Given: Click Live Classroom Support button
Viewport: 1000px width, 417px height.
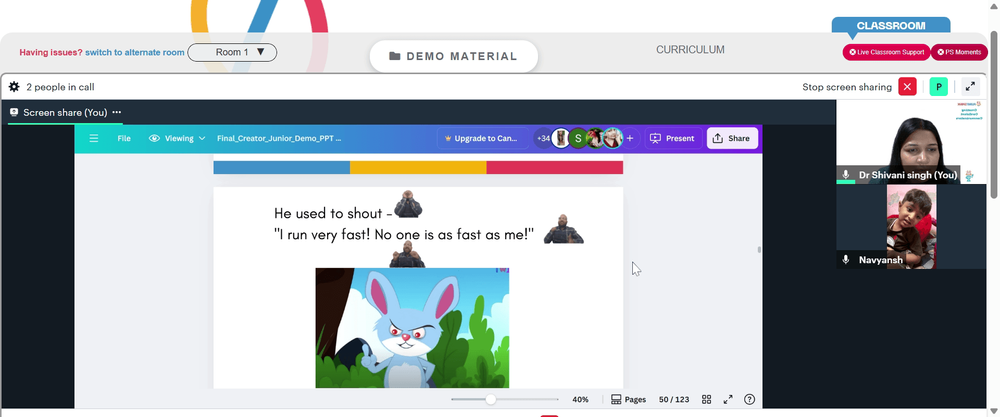Looking at the screenshot, I should coord(886,52).
